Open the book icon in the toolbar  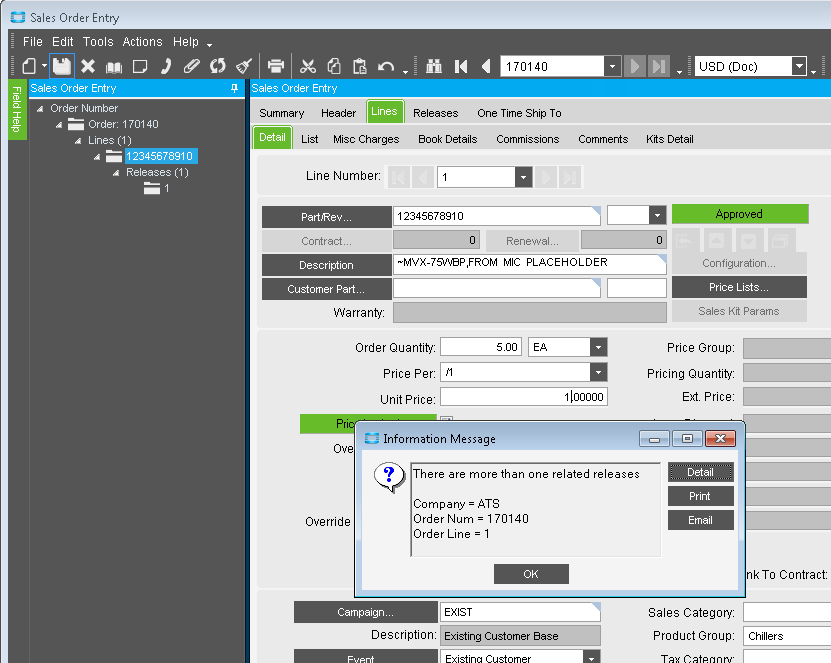tap(113, 67)
